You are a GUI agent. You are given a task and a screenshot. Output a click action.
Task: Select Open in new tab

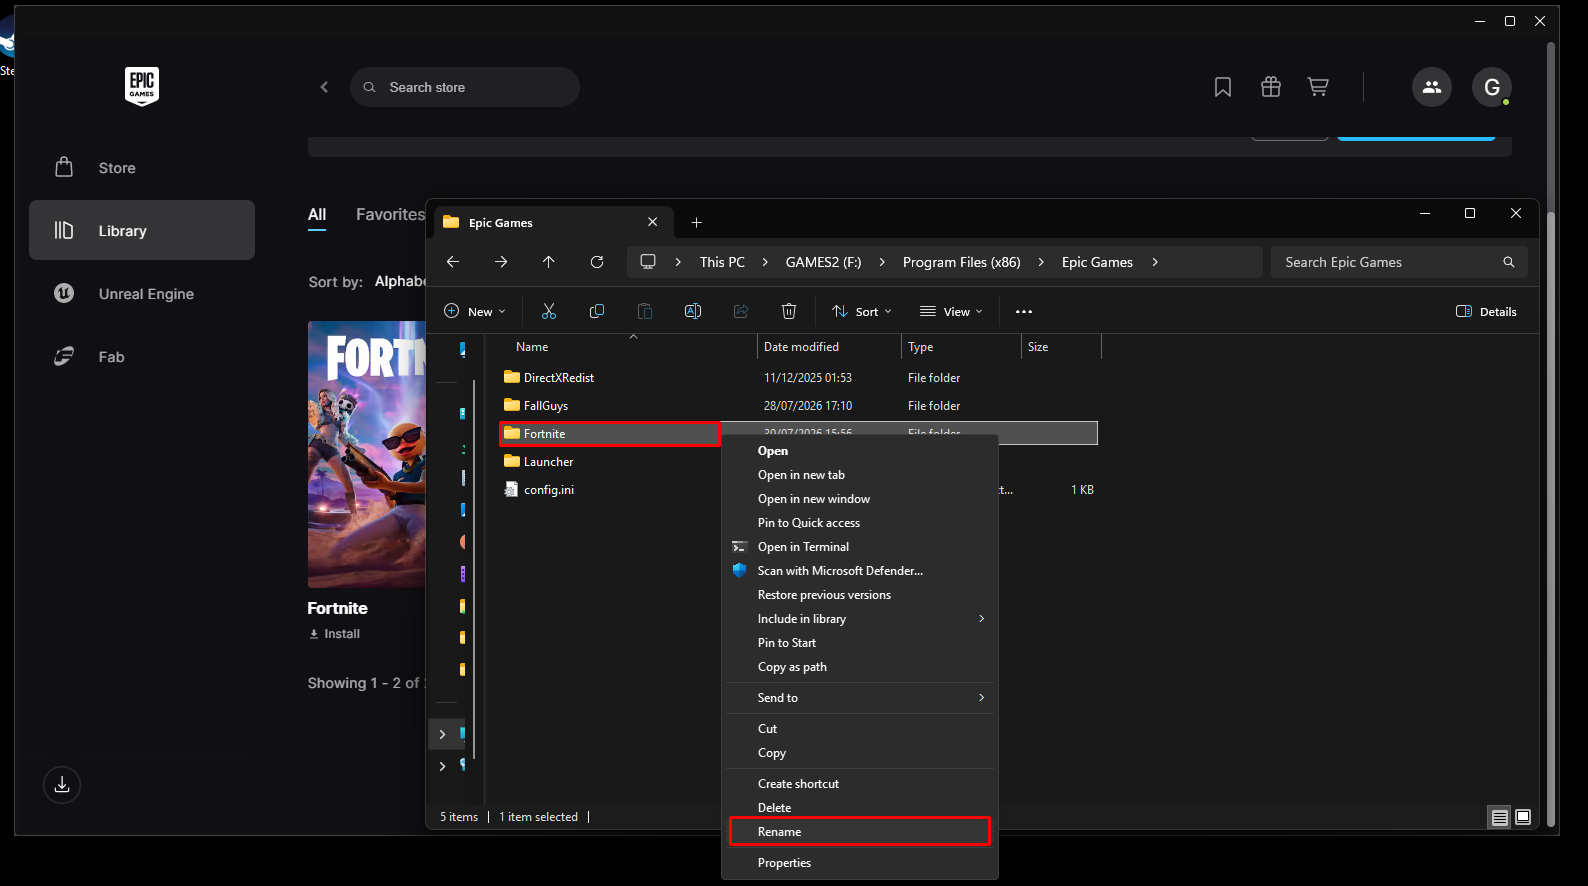pyautogui.click(x=860, y=475)
